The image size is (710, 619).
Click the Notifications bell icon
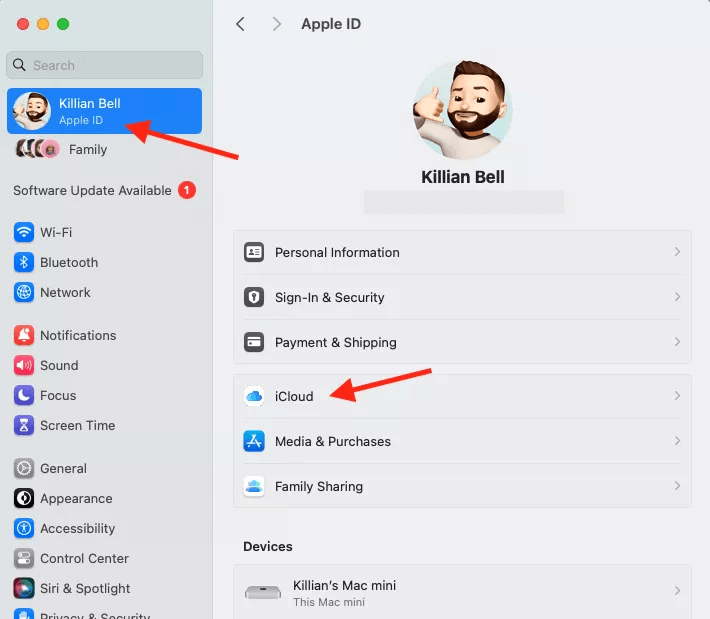pos(24,336)
